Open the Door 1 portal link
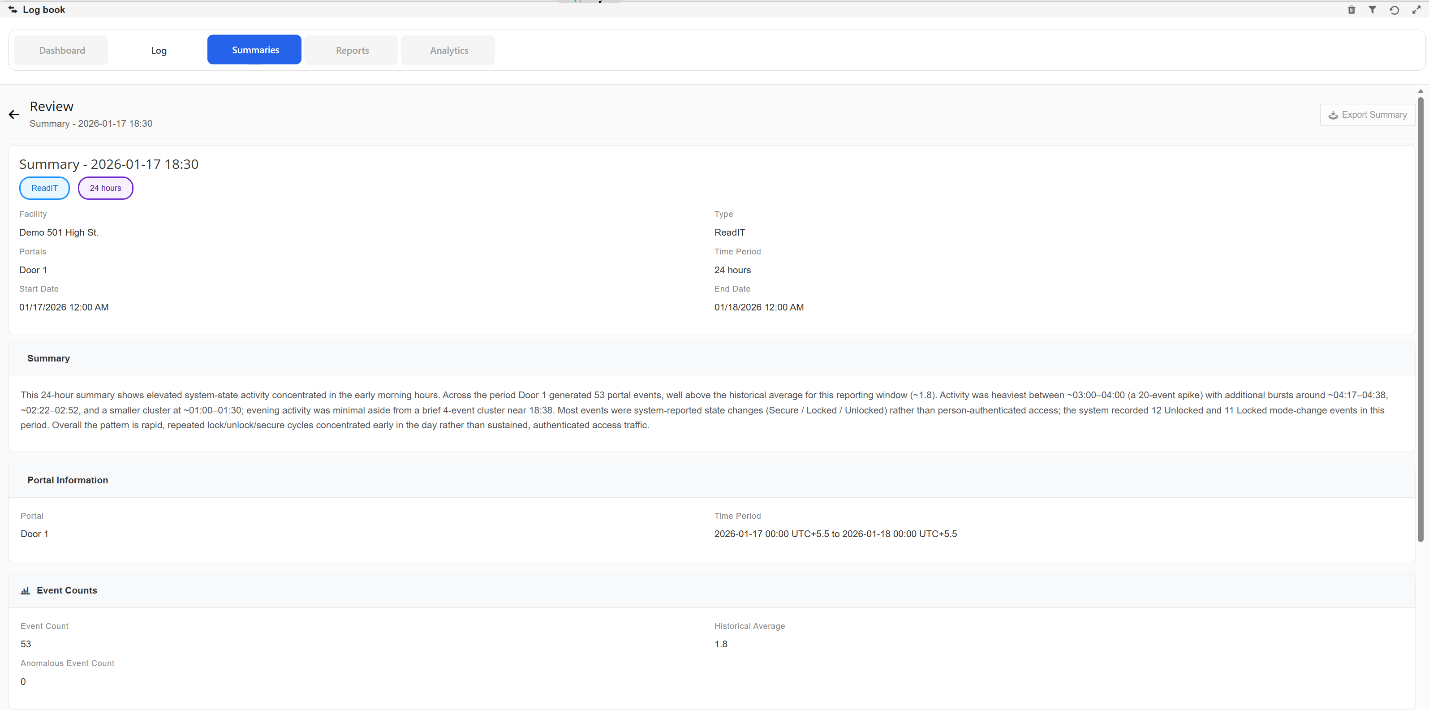Viewport: 1429px width, 710px height. [x=34, y=533]
